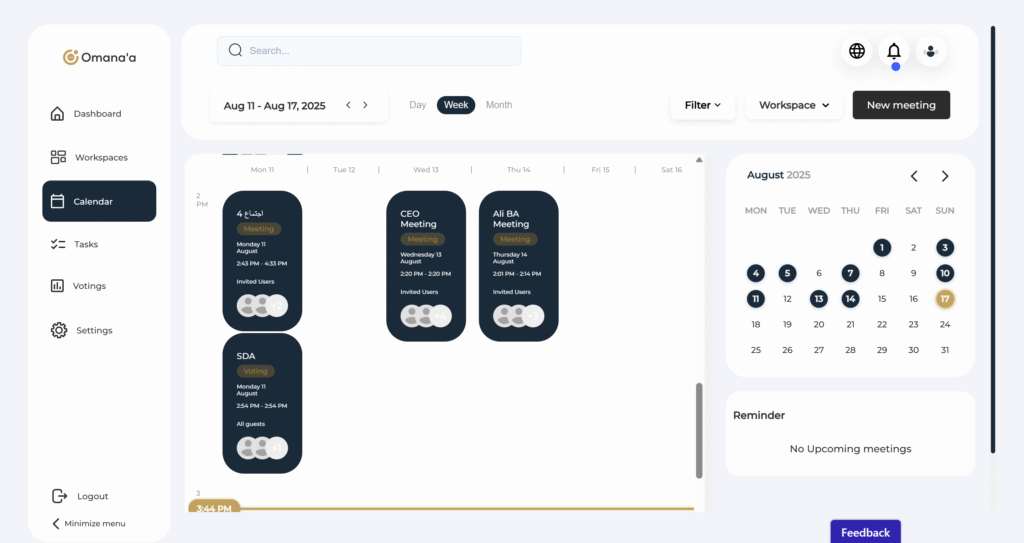Click the search input field
Image resolution: width=1024 pixels, height=543 pixels.
(x=369, y=51)
